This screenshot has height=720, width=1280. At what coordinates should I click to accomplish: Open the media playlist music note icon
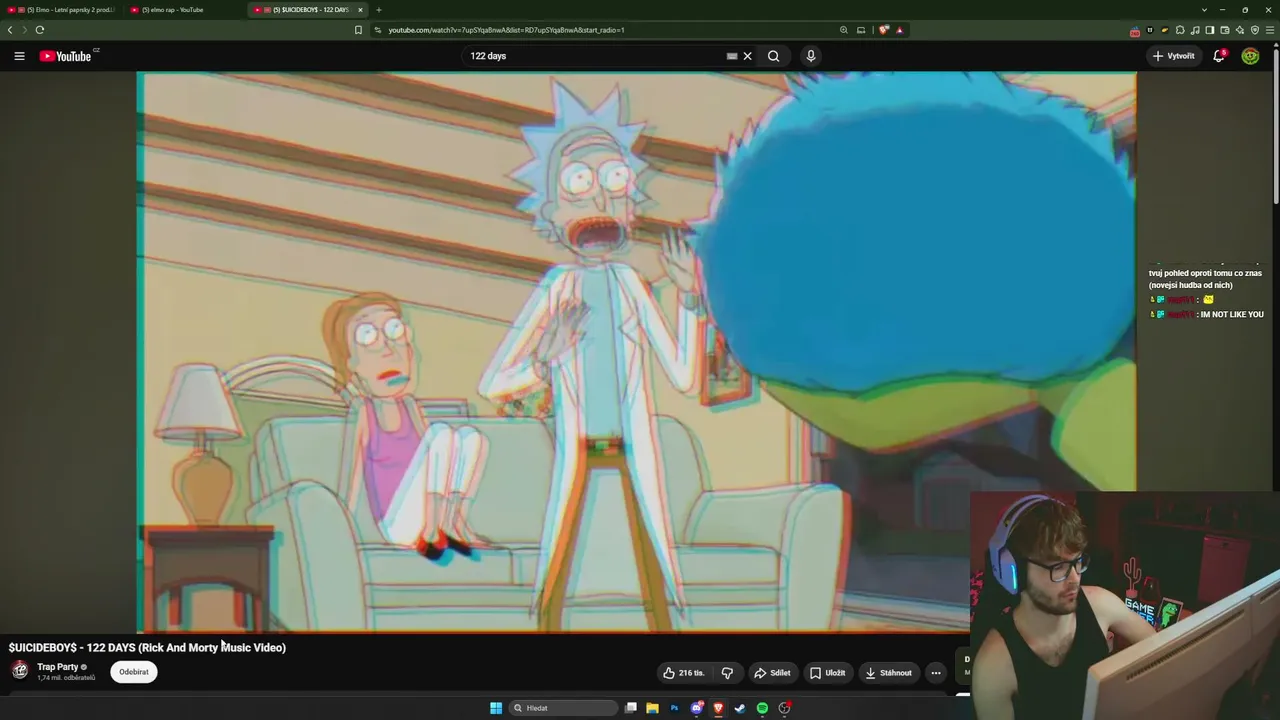[1195, 30]
